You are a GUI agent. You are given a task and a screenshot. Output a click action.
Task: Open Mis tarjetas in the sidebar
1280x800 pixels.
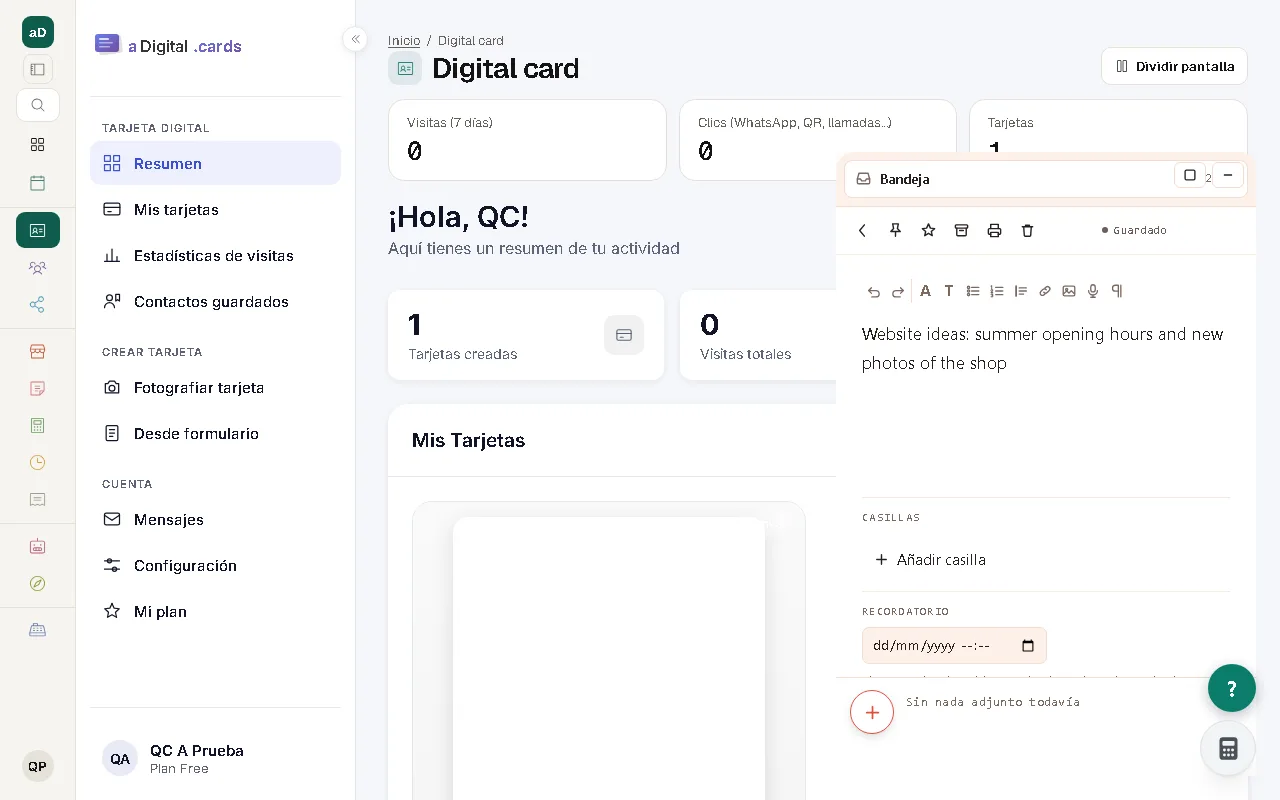pos(215,209)
